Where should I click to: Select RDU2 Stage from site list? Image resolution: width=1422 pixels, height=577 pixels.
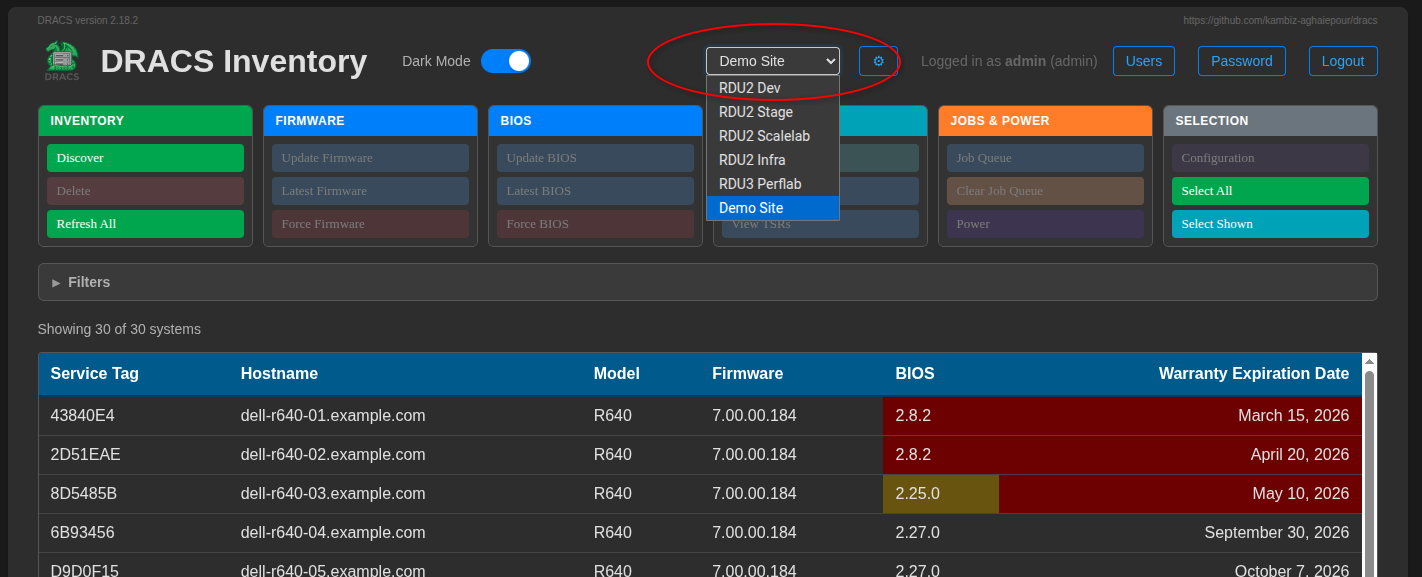tap(773, 112)
